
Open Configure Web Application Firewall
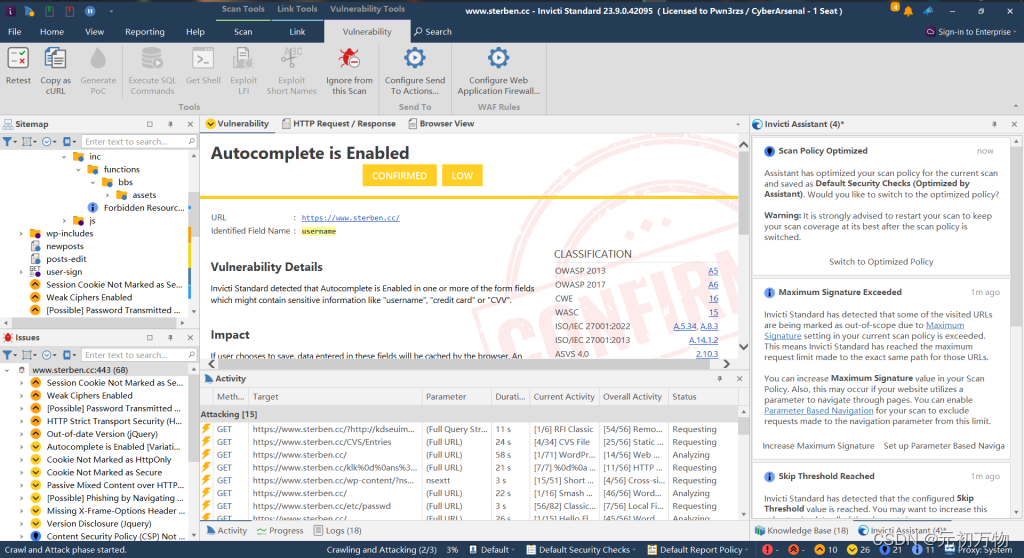pos(498,59)
